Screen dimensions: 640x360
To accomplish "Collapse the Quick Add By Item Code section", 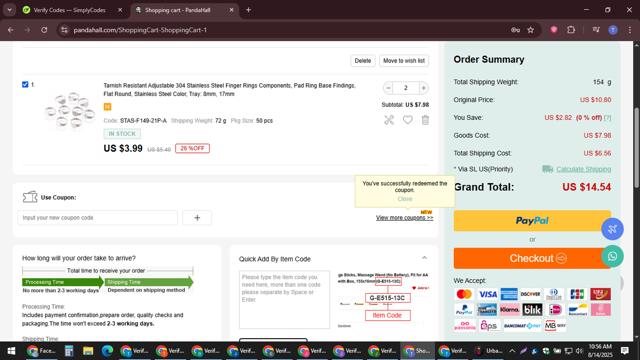I will 424,258.
